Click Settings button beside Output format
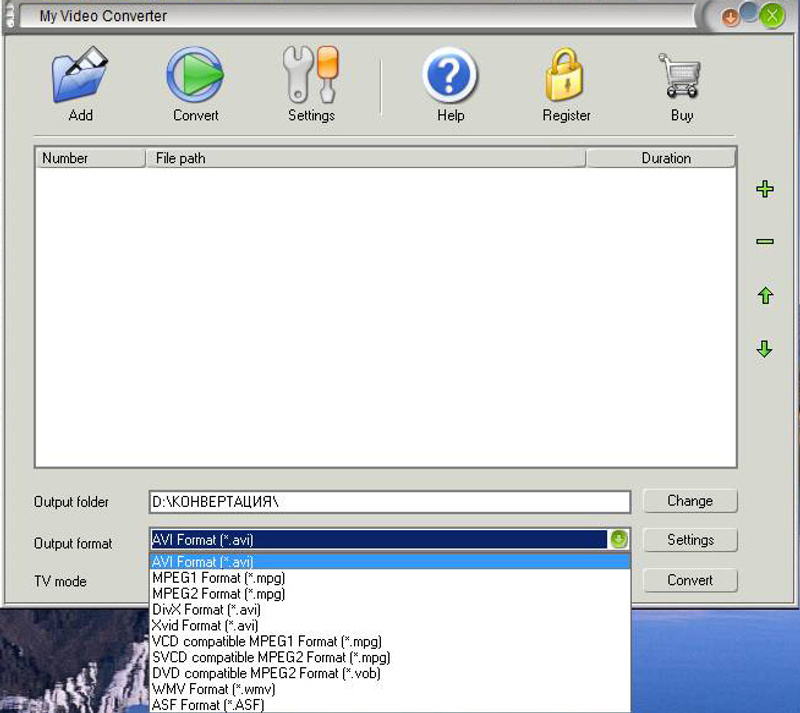 [690, 540]
